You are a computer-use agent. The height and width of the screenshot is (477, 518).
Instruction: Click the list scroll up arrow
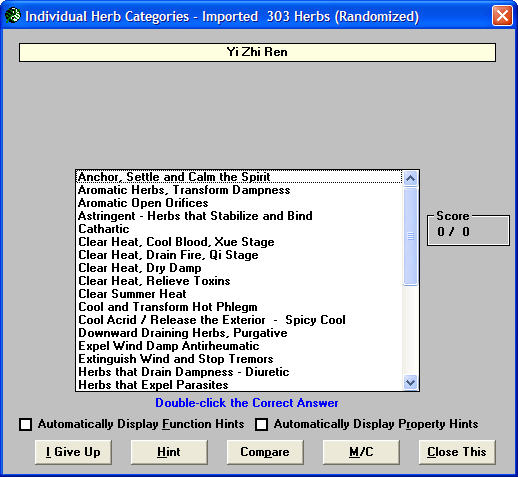point(410,179)
